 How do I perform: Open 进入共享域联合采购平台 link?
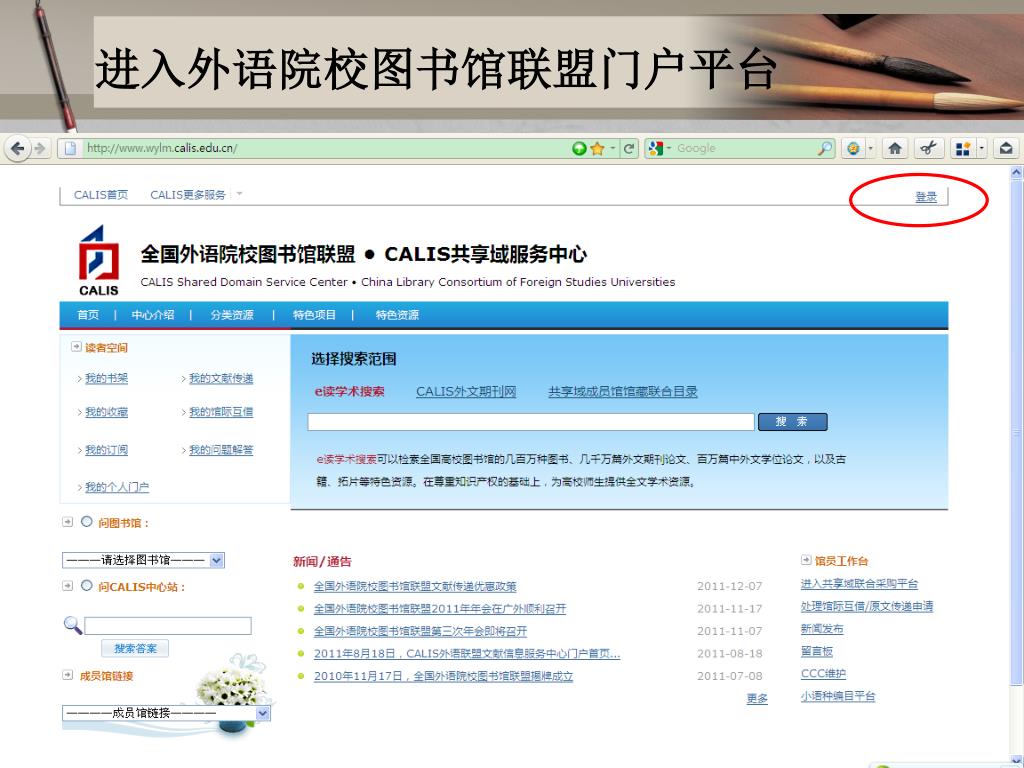(x=859, y=584)
